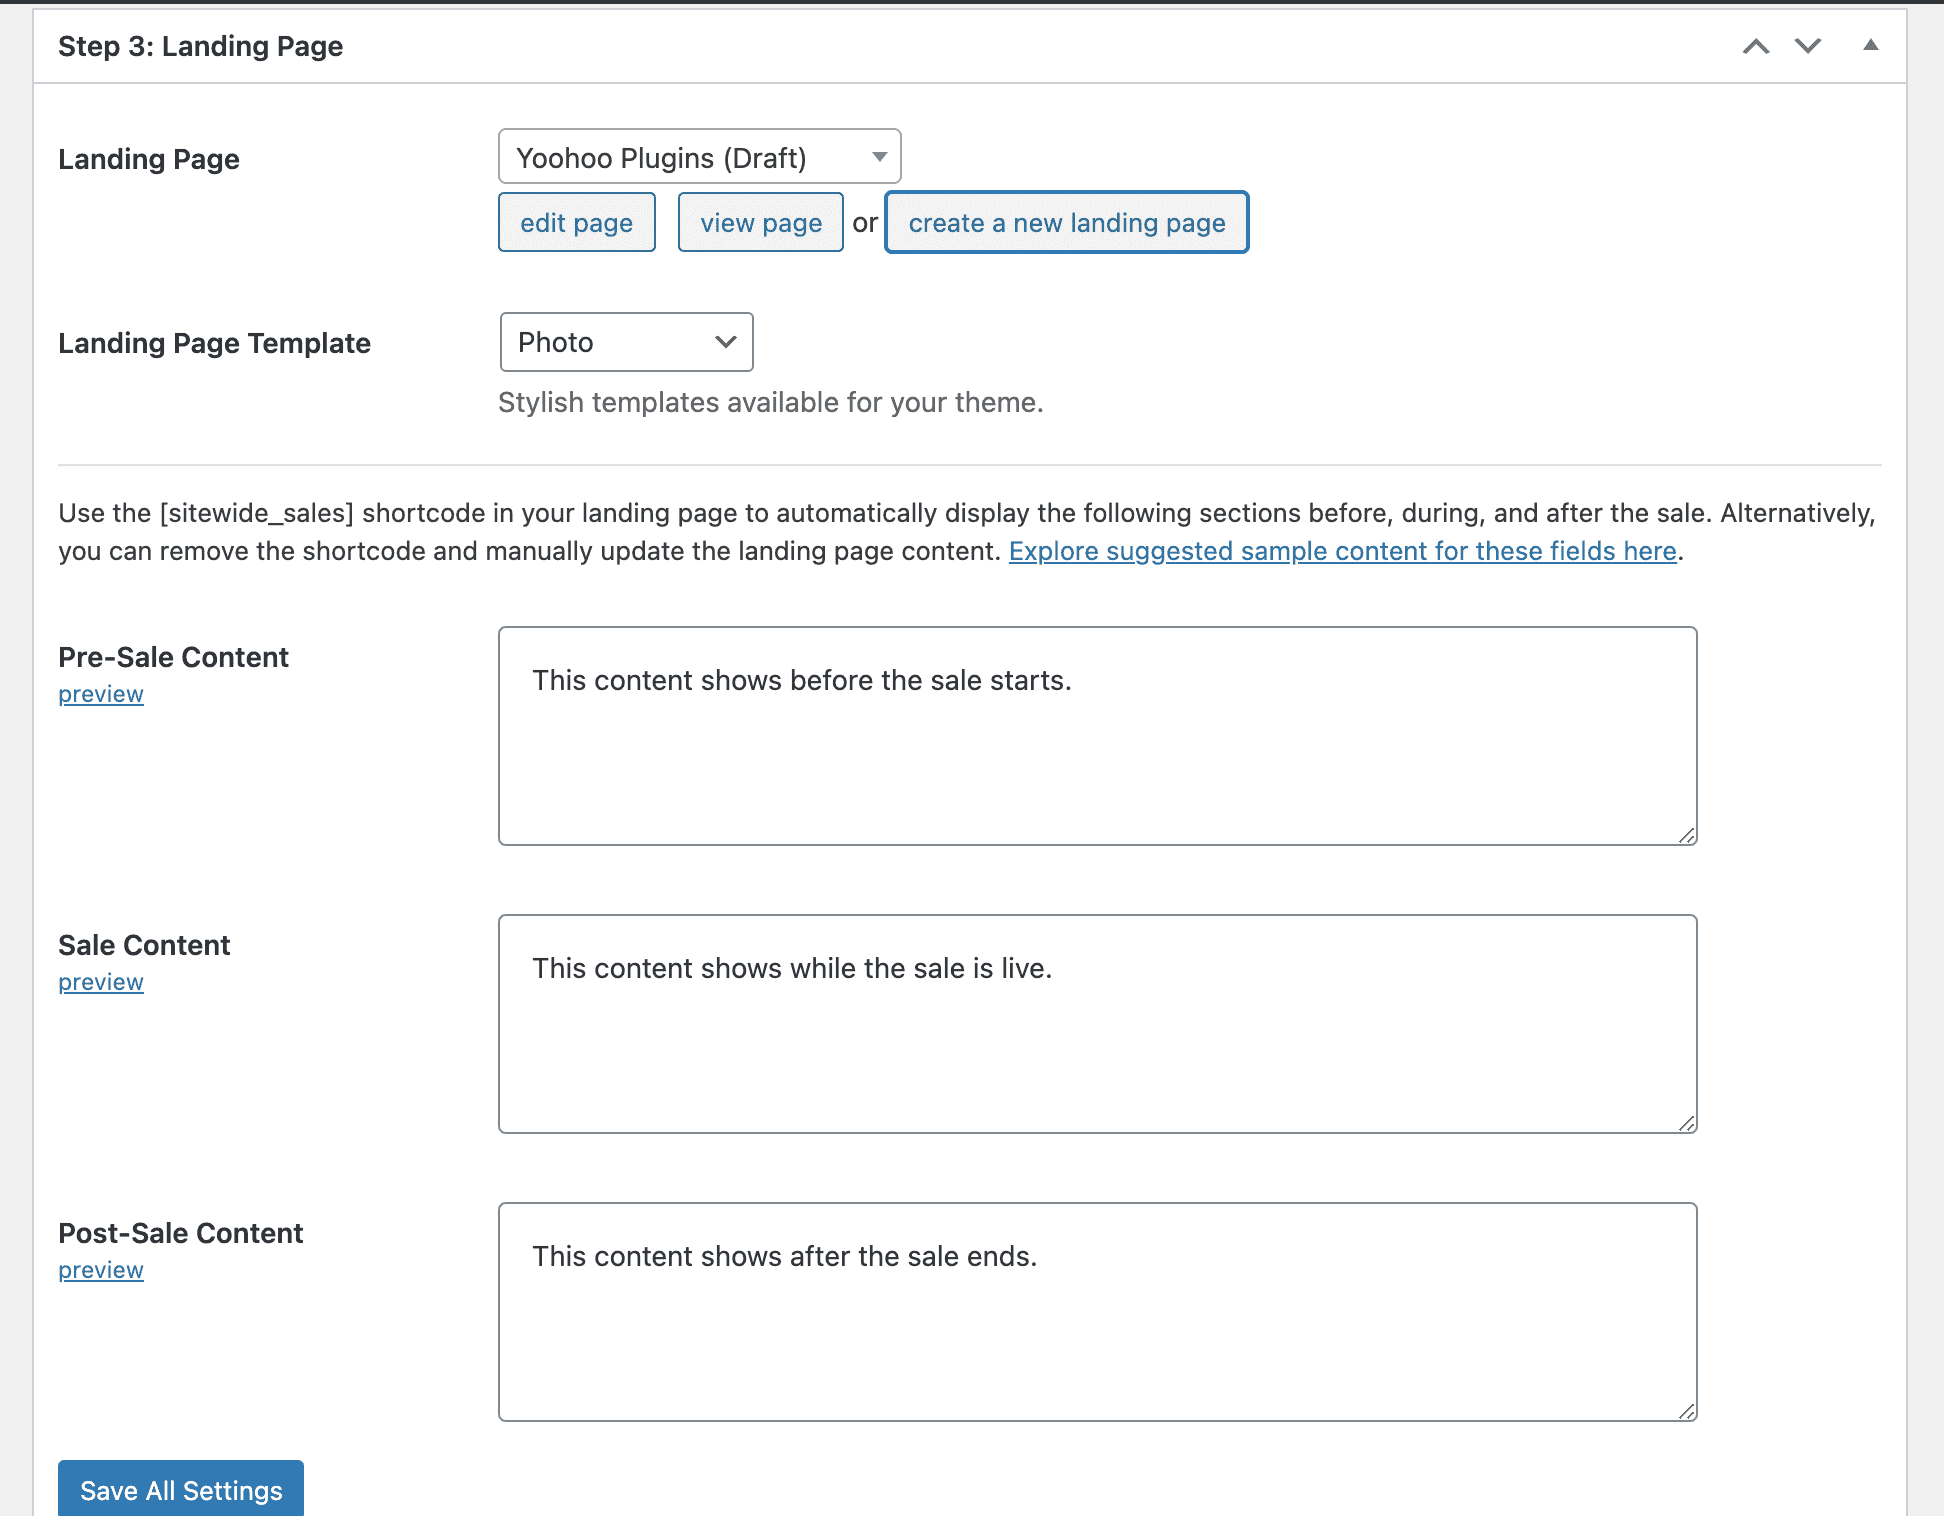Grab the Pre-Sale Content resize handle
Image resolution: width=1944 pixels, height=1516 pixels.
click(x=1686, y=835)
